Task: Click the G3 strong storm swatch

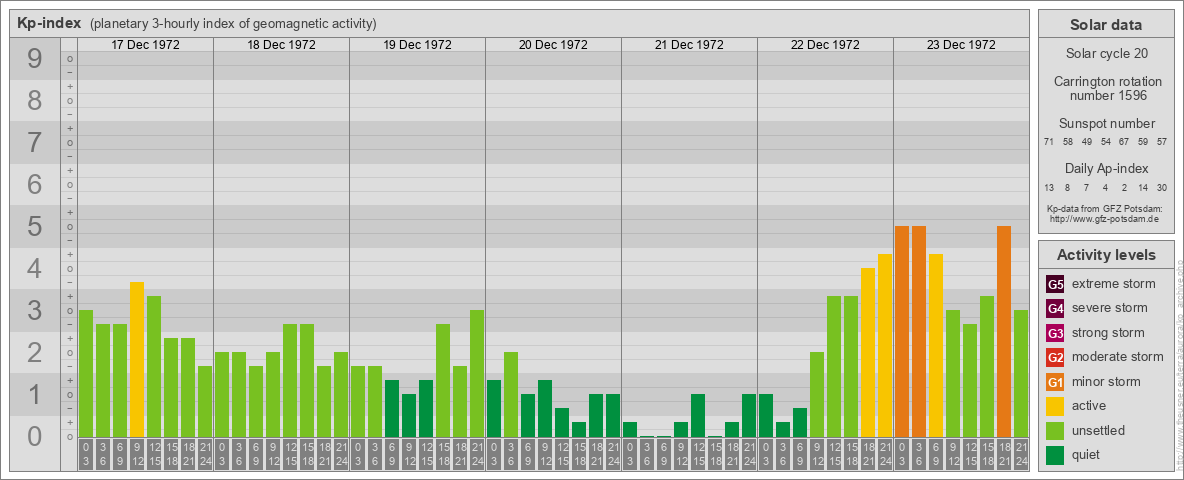Action: tap(1055, 333)
